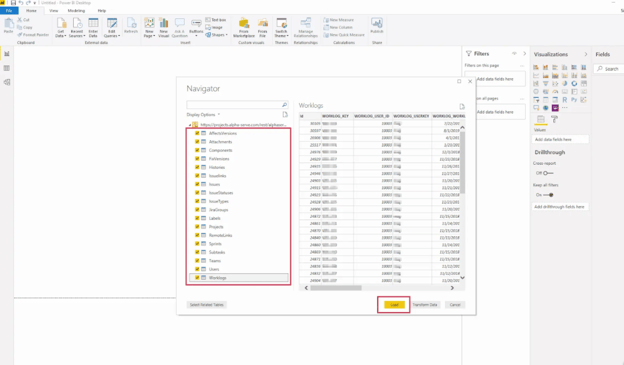Toggle the Cross-report switch
Viewport: 624px width, 365px height.
click(548, 173)
